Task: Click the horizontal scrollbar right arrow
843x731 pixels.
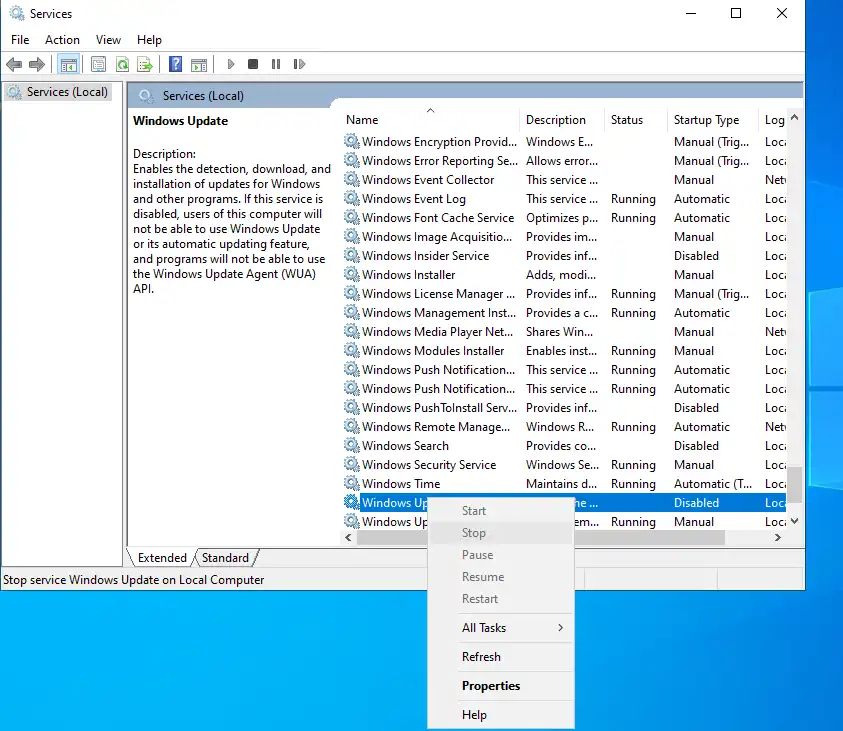Action: click(x=777, y=538)
